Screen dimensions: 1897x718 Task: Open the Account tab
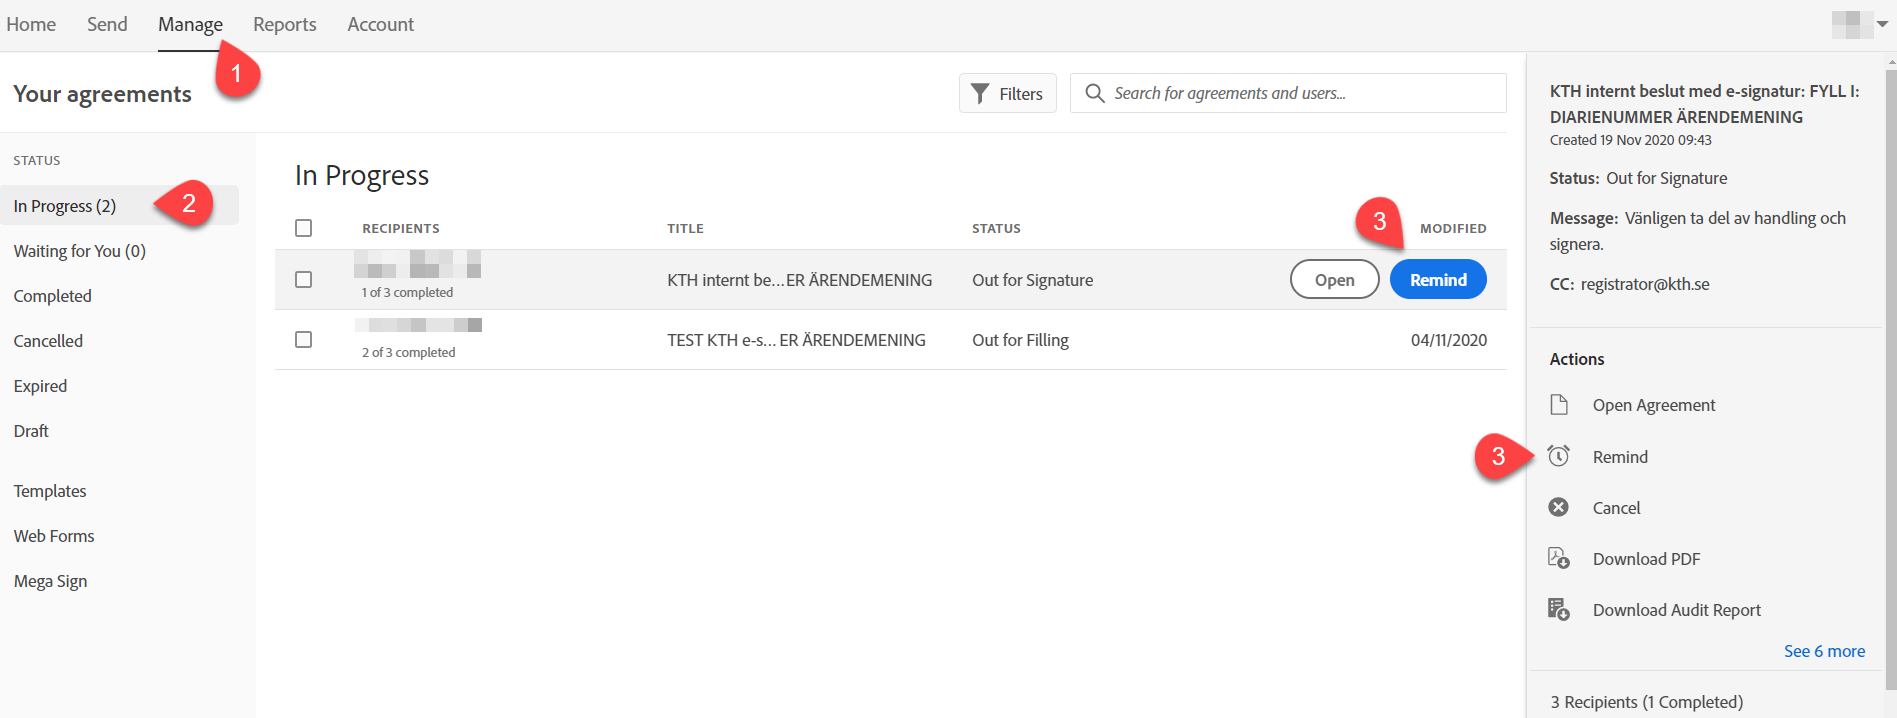381,24
